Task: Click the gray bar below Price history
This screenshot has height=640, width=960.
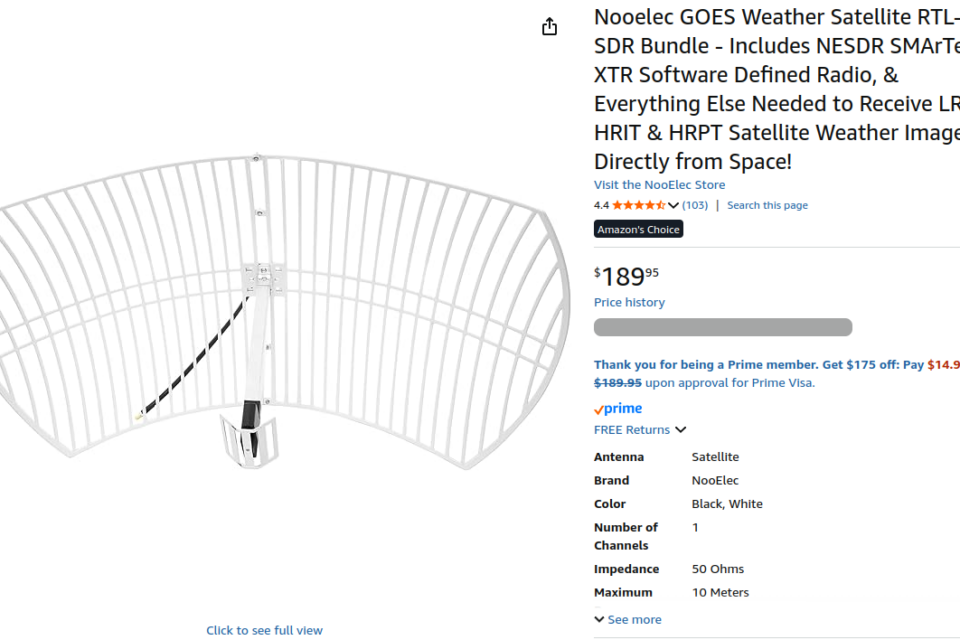Action: point(722,327)
